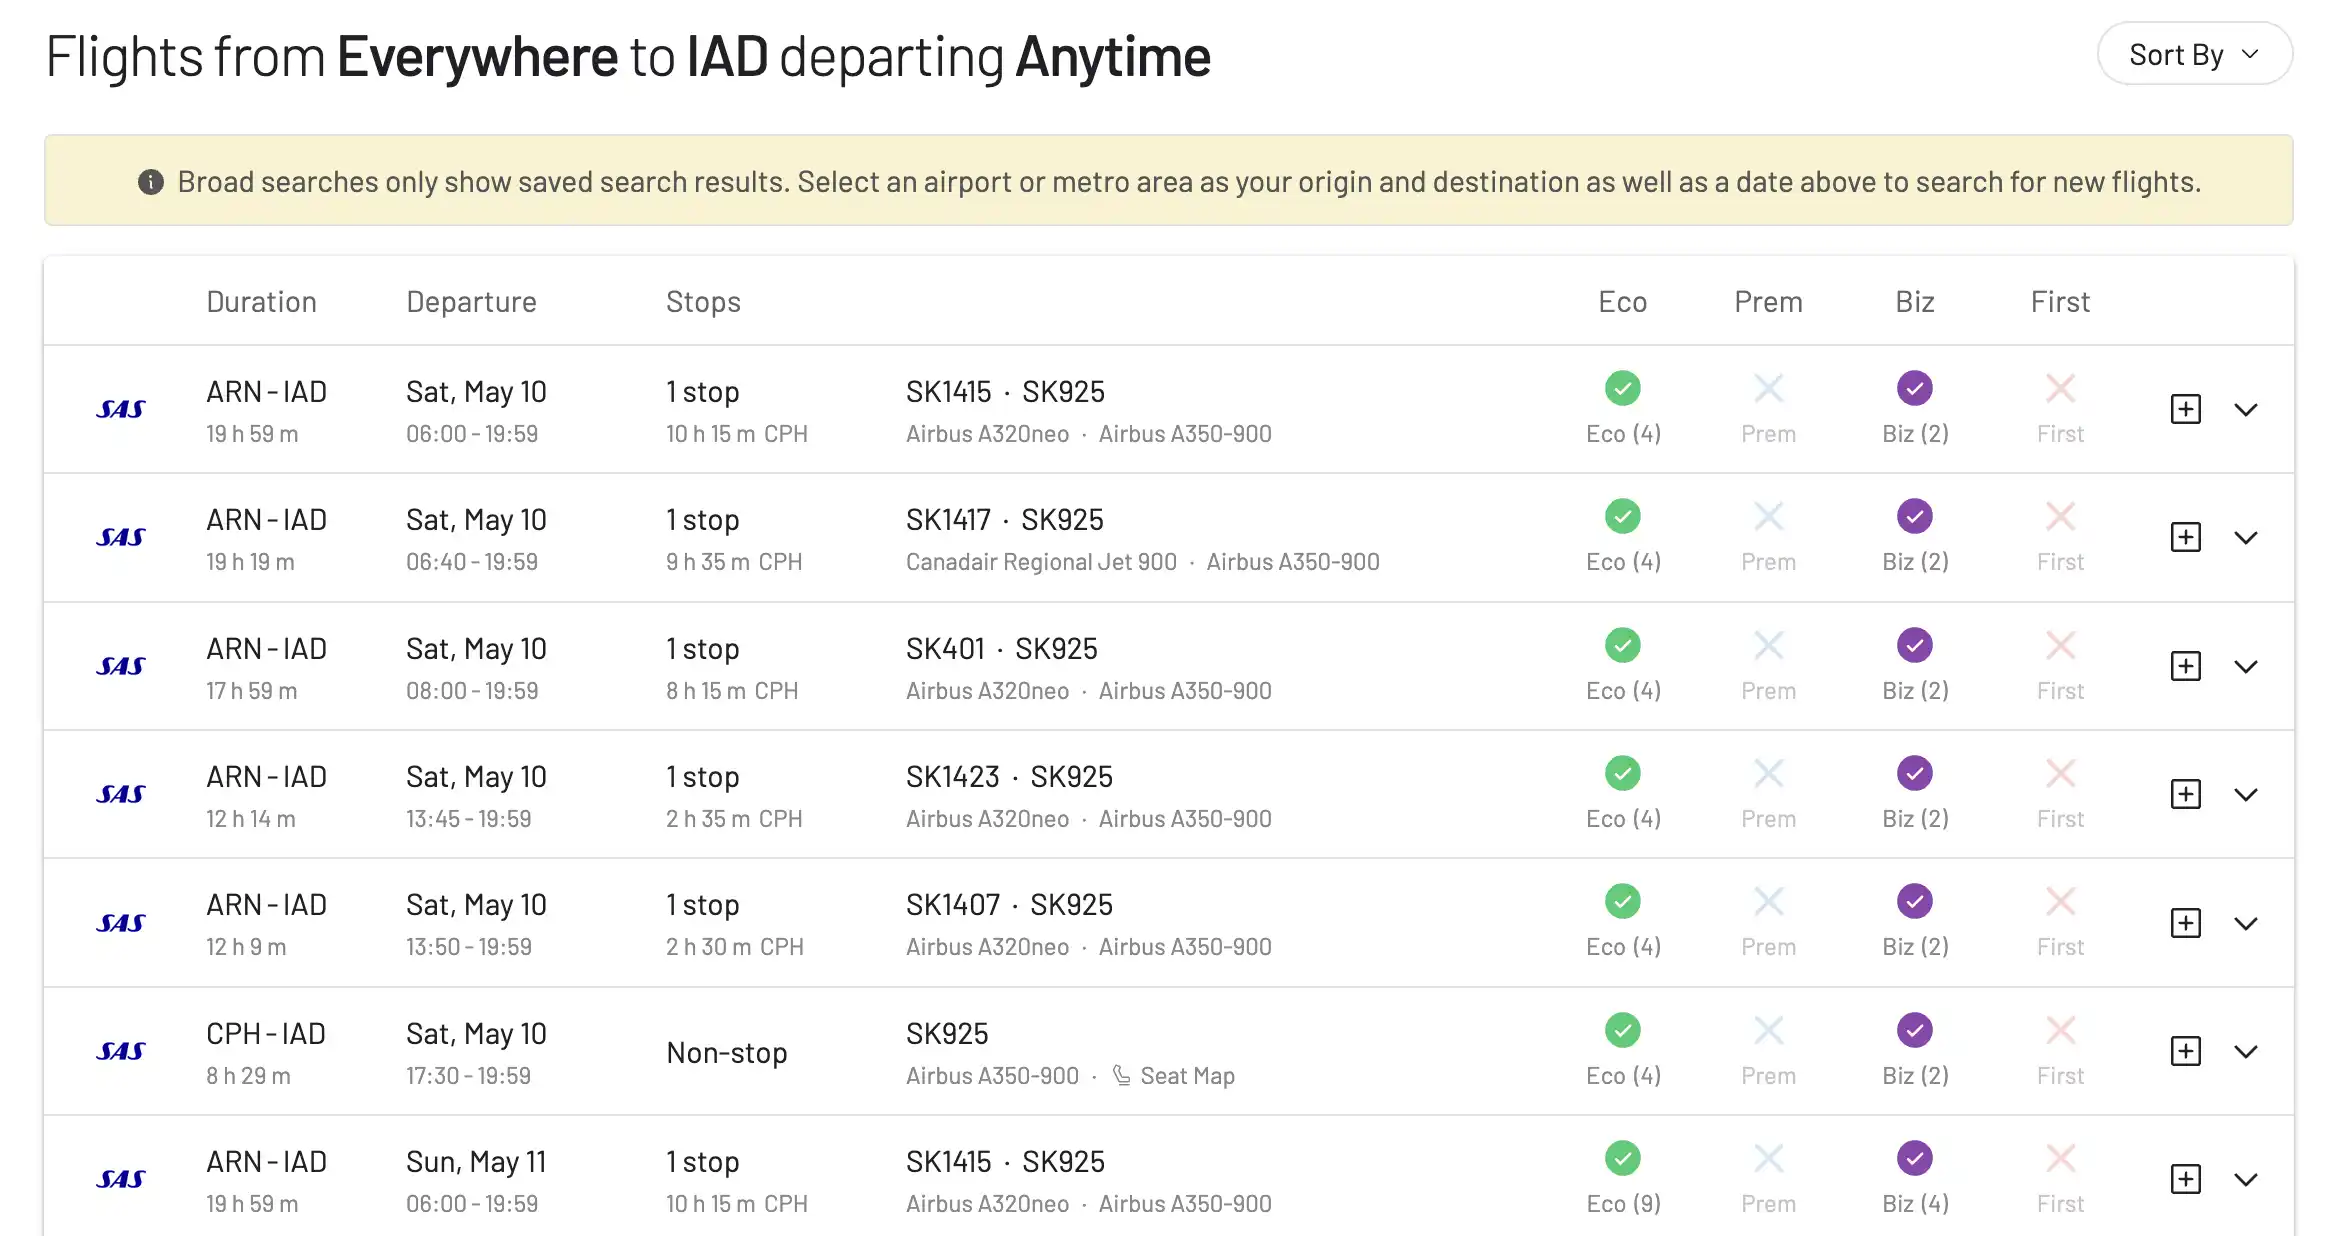Image resolution: width=2326 pixels, height=1236 pixels.
Task: Click SAS logo on the SK401 row
Action: tap(121, 666)
